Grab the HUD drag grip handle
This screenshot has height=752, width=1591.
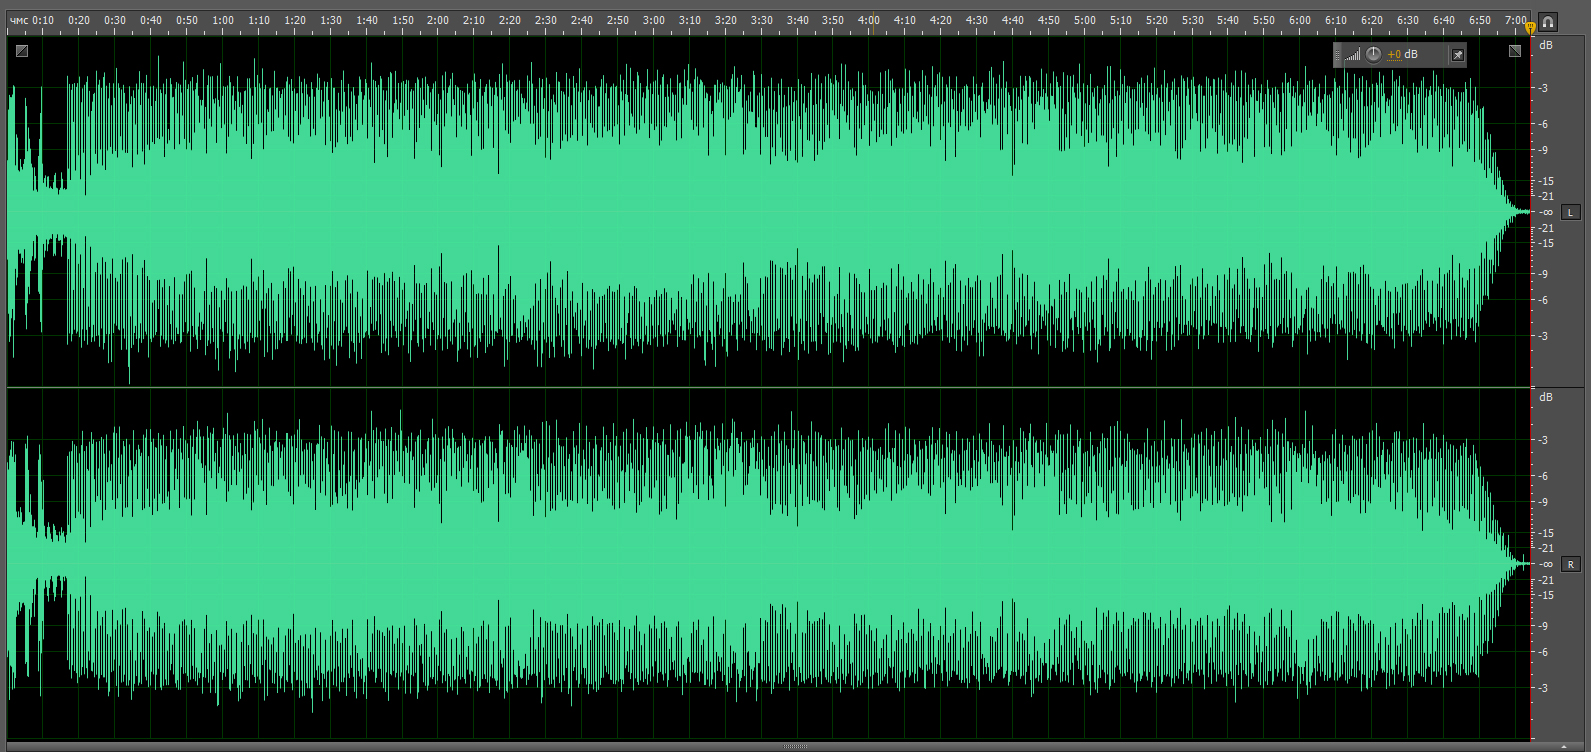pos(1338,55)
